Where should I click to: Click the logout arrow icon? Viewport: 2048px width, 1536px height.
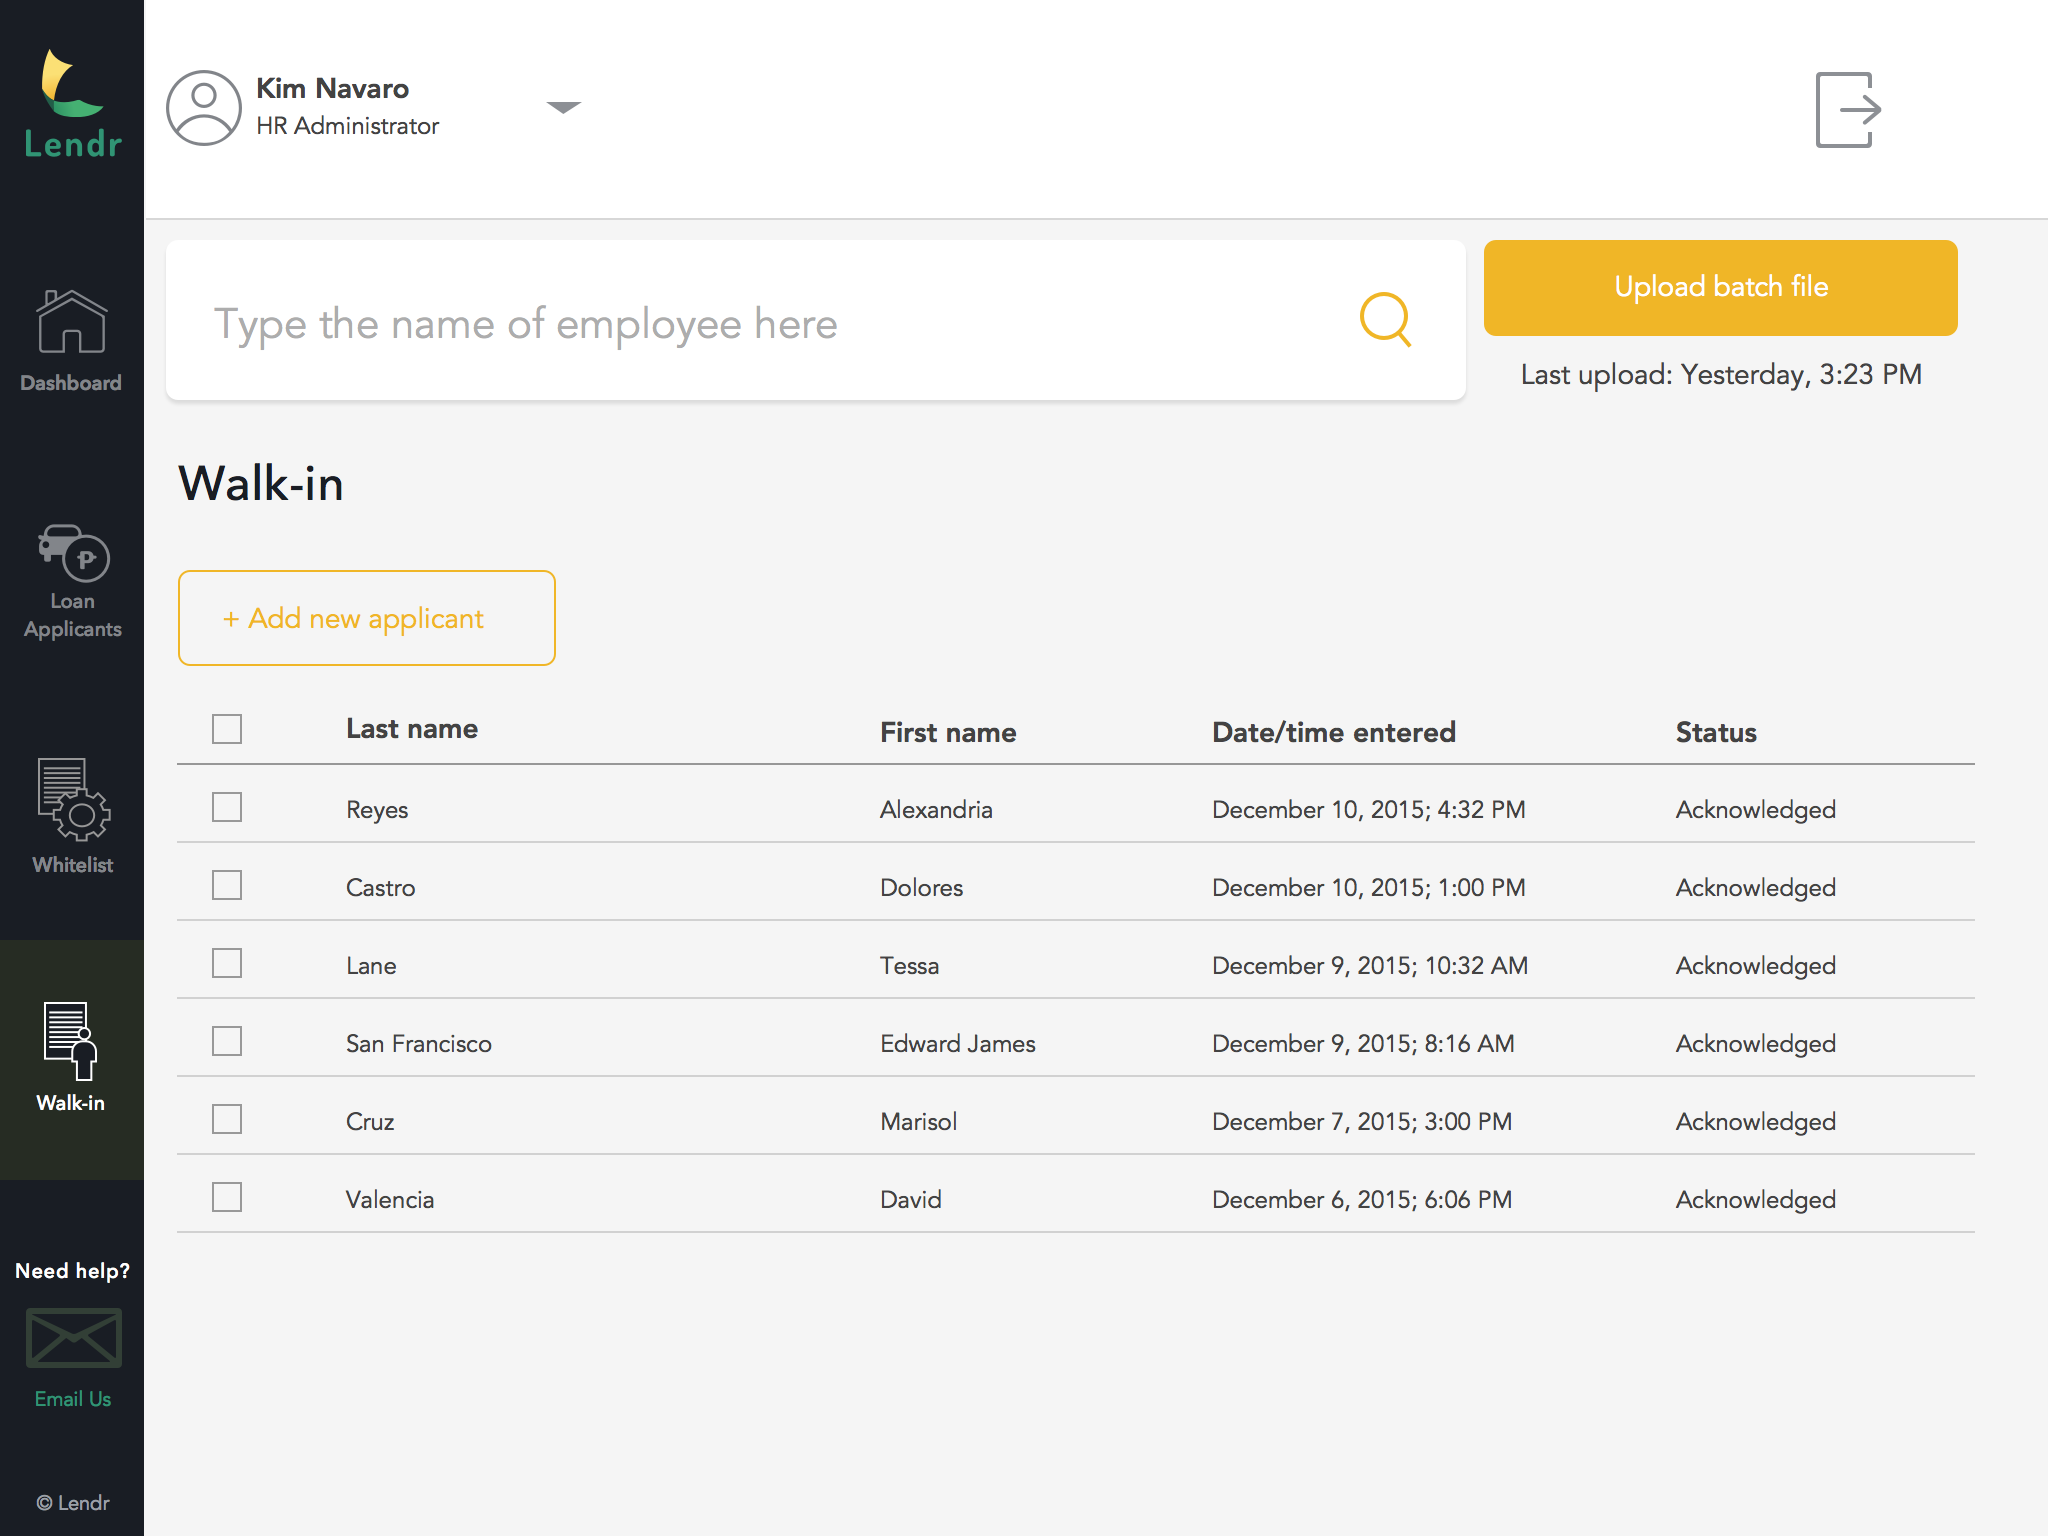click(x=1847, y=110)
